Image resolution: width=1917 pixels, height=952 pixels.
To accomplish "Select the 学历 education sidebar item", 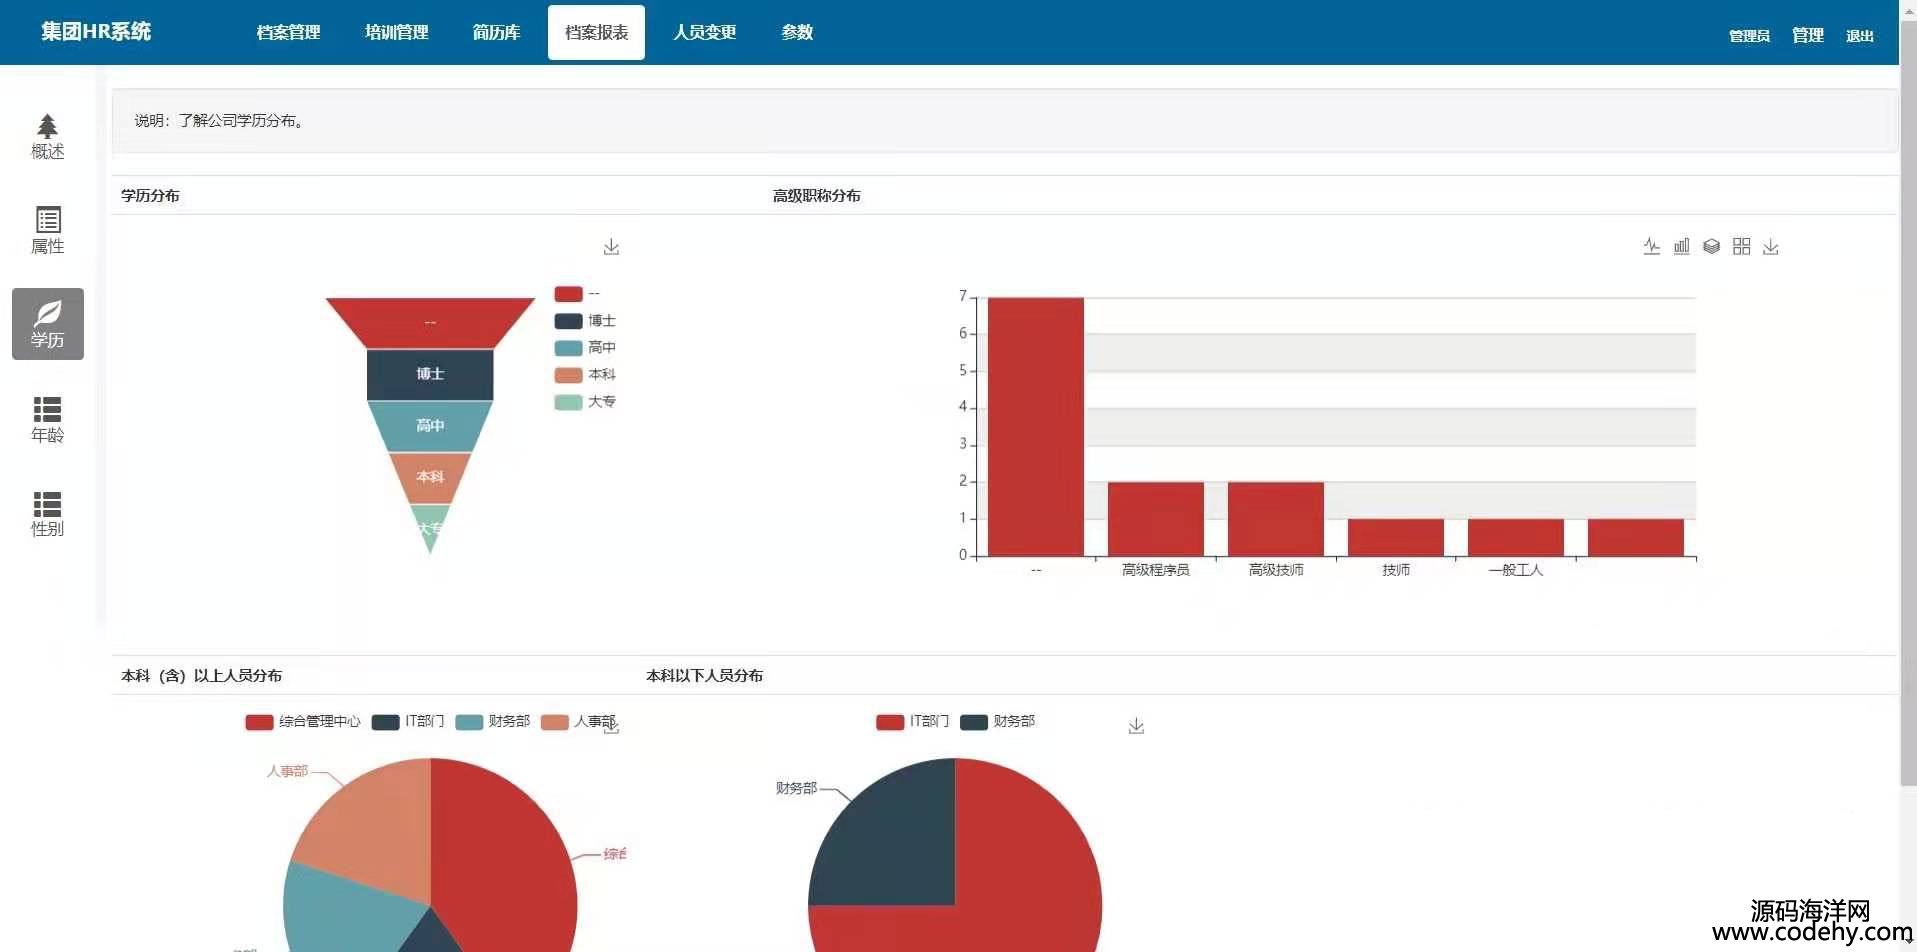I will [47, 324].
